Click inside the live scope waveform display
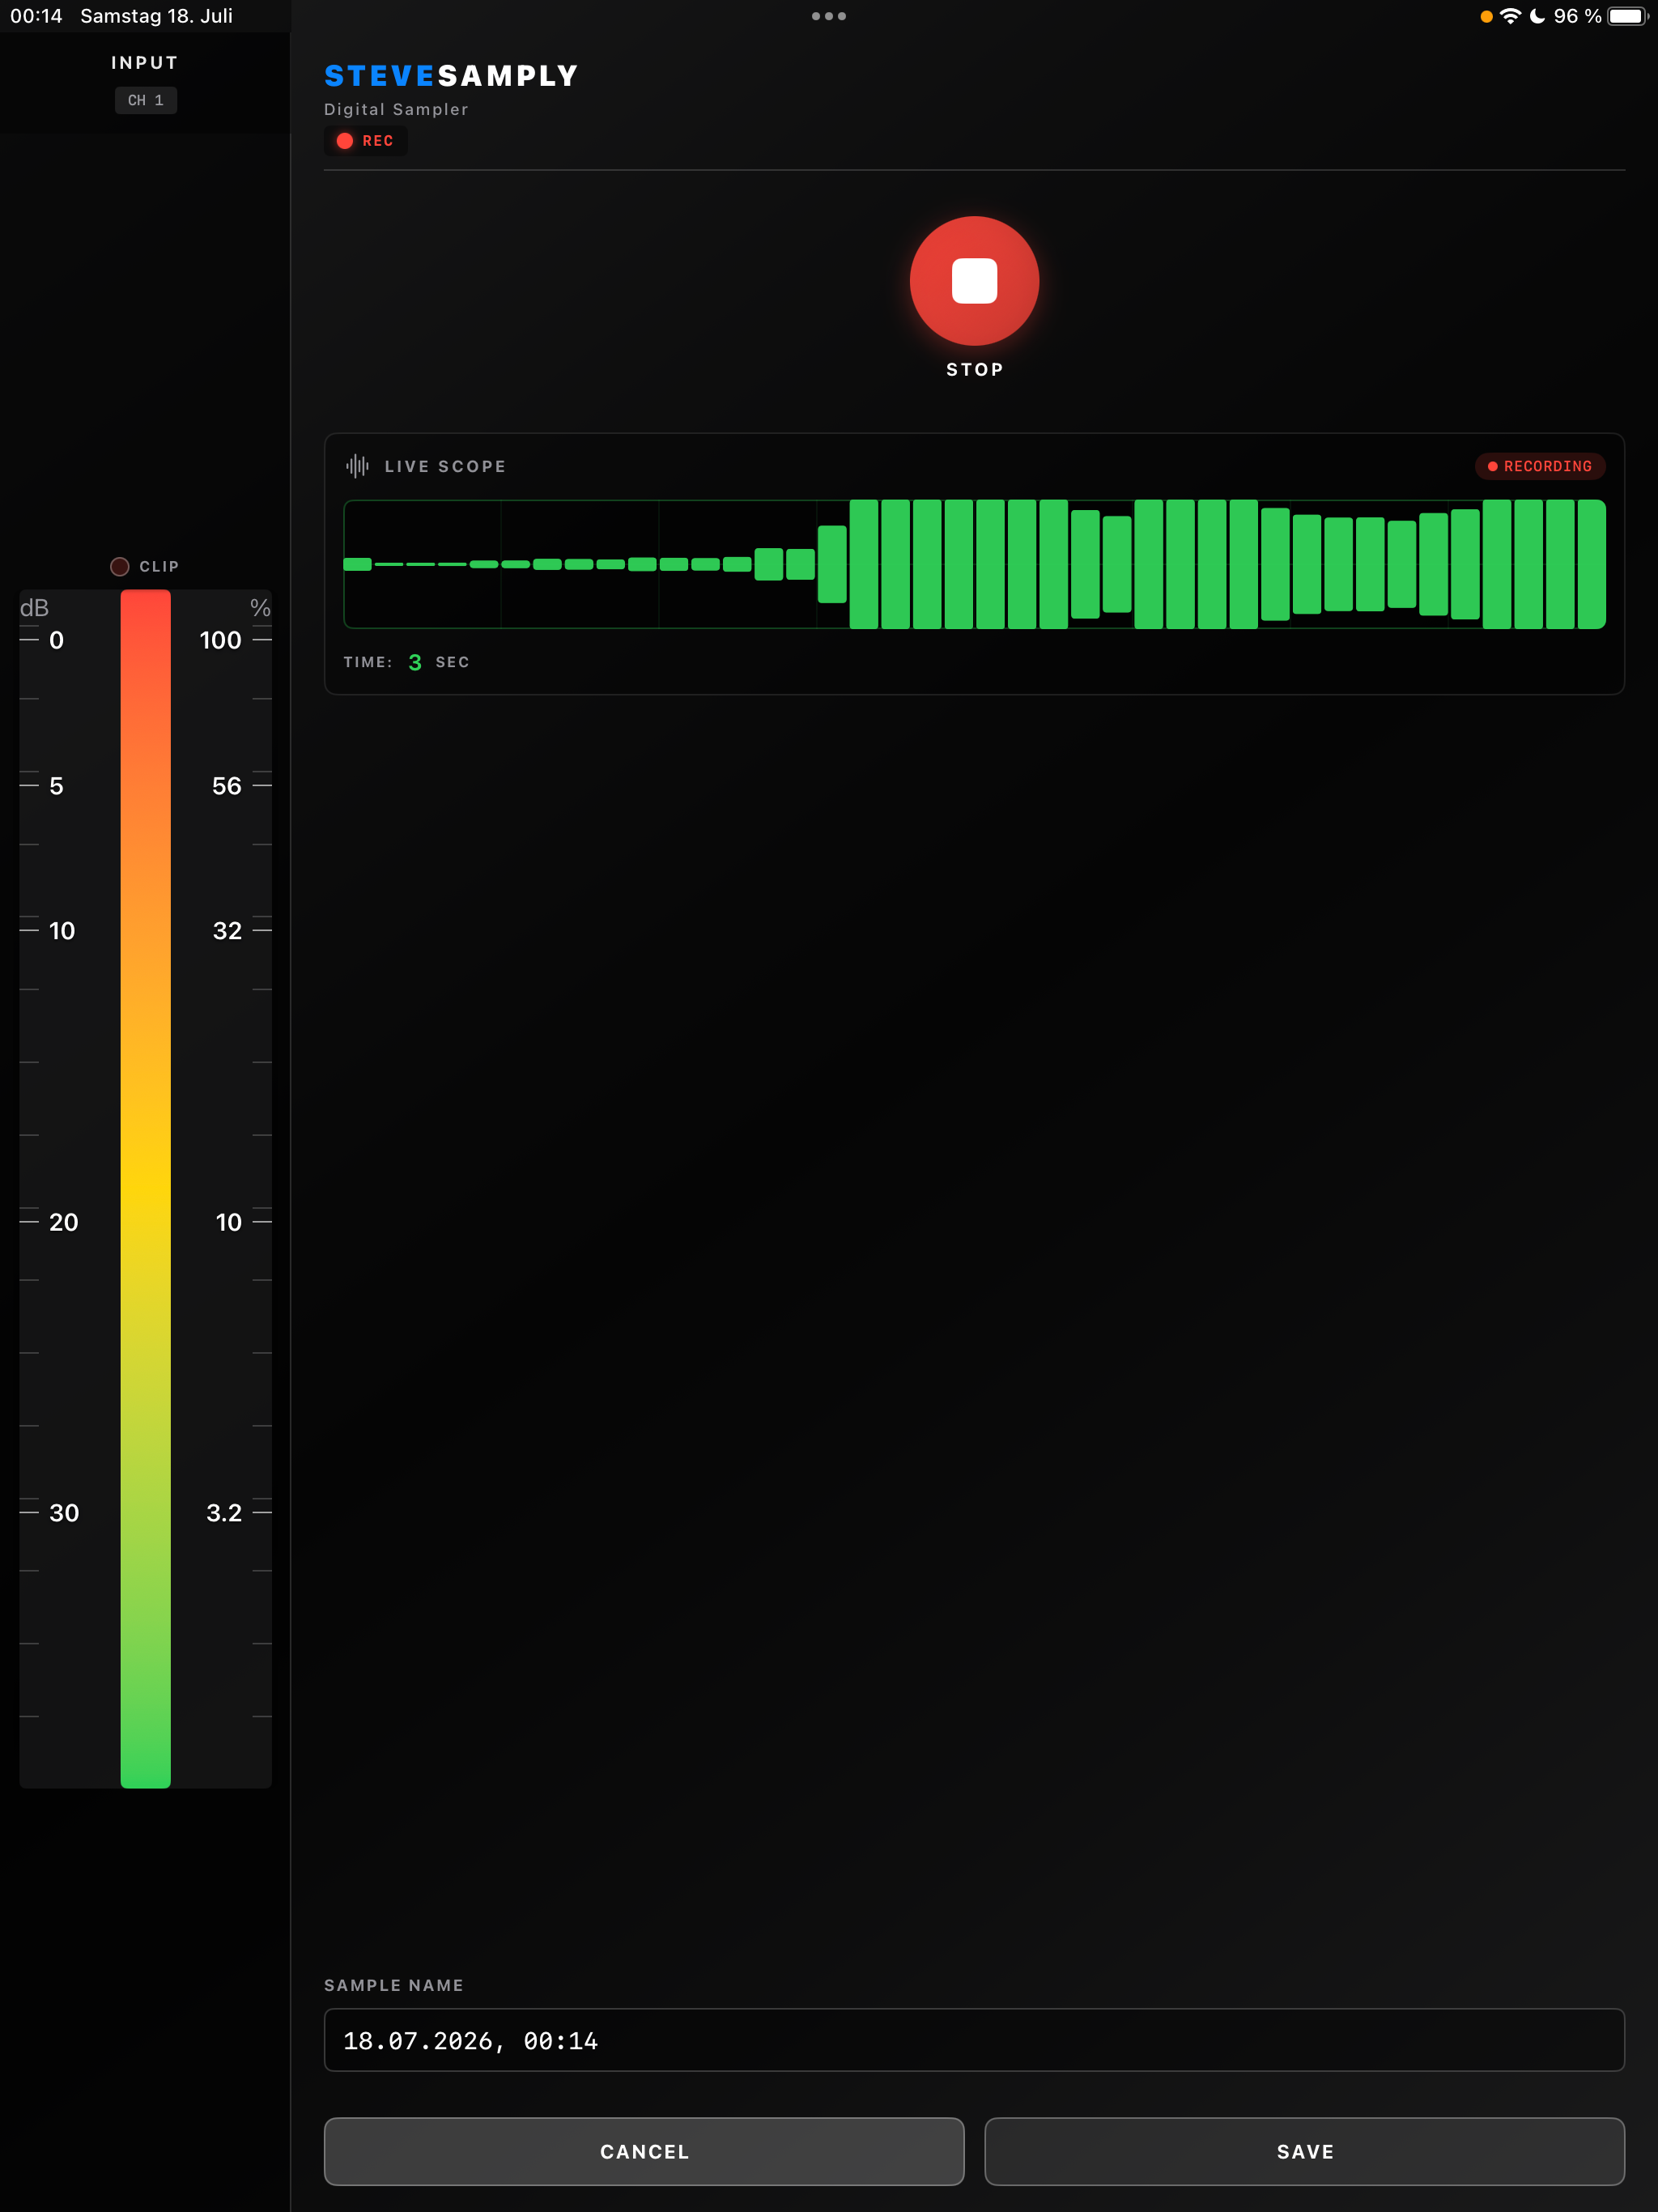Screen dimensions: 1658x2212 (974, 564)
